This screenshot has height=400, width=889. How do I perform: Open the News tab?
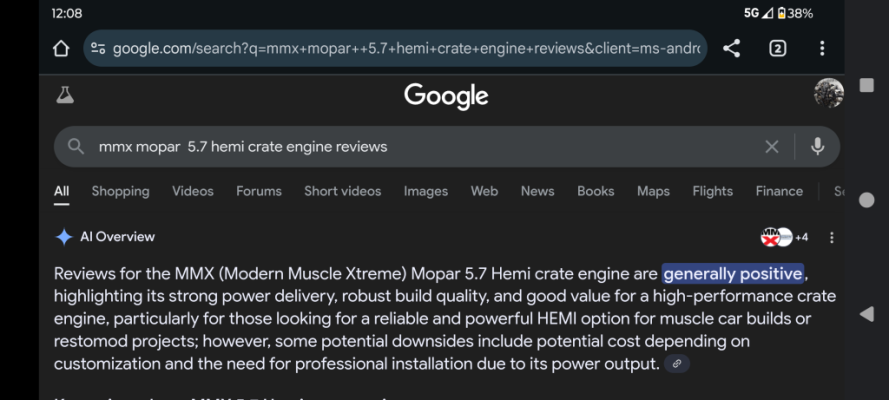click(x=537, y=192)
